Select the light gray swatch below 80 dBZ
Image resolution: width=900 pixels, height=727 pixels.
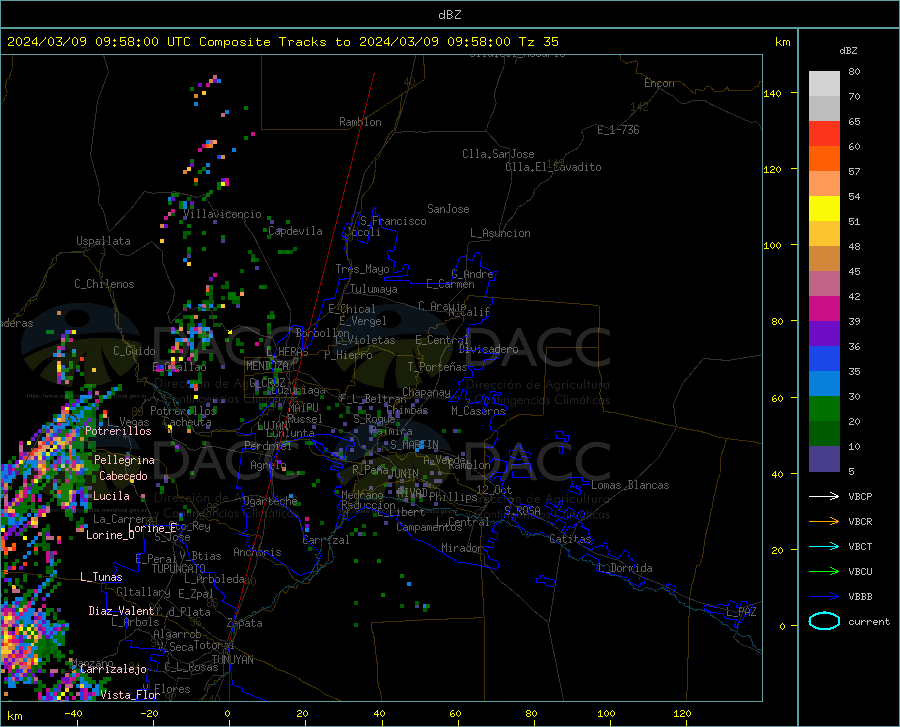824,84
